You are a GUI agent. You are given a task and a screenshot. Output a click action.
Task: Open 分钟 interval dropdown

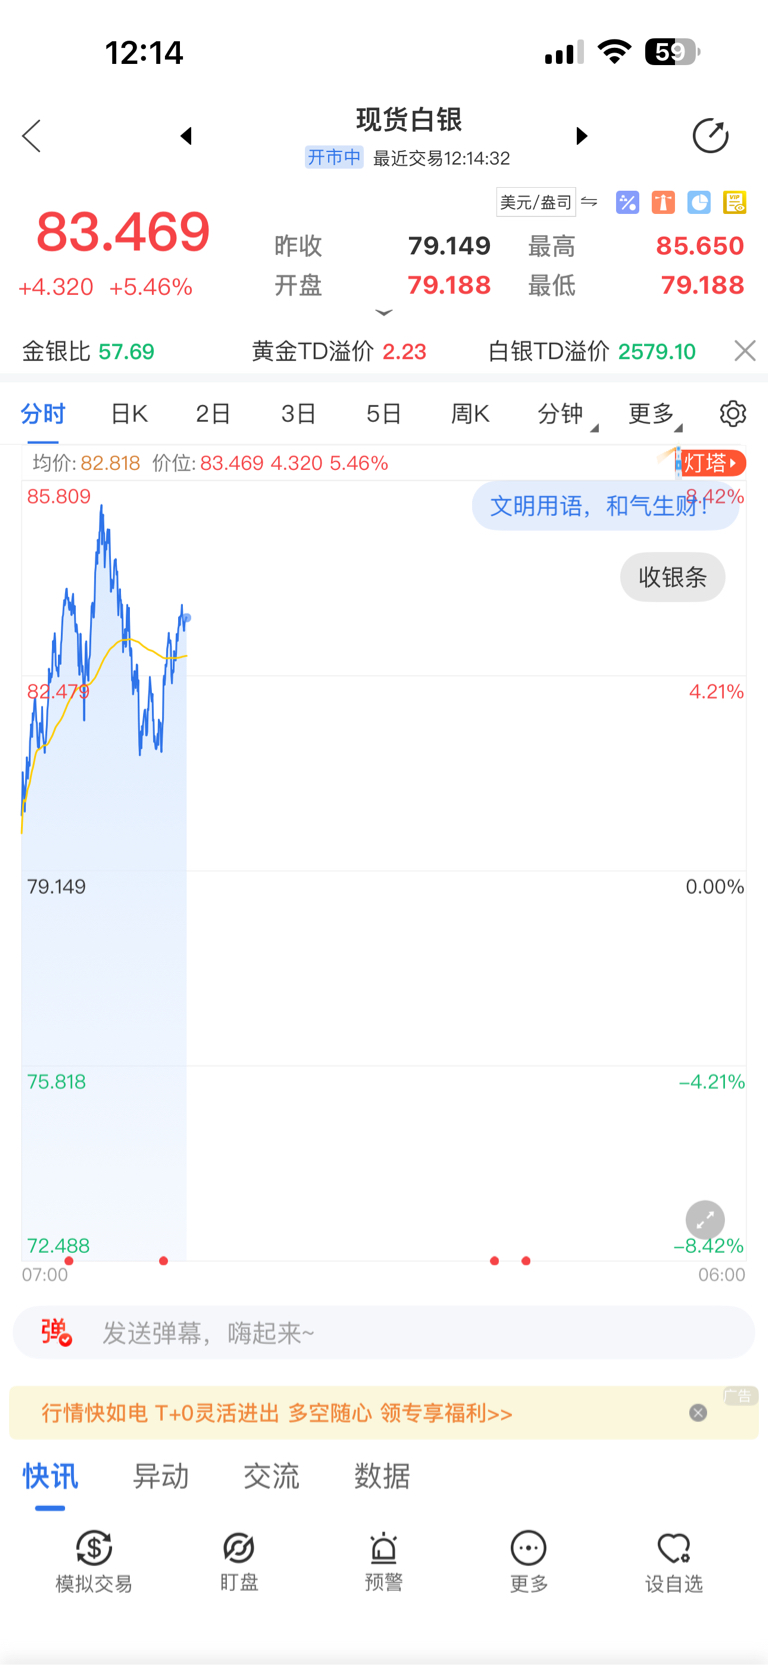565,414
